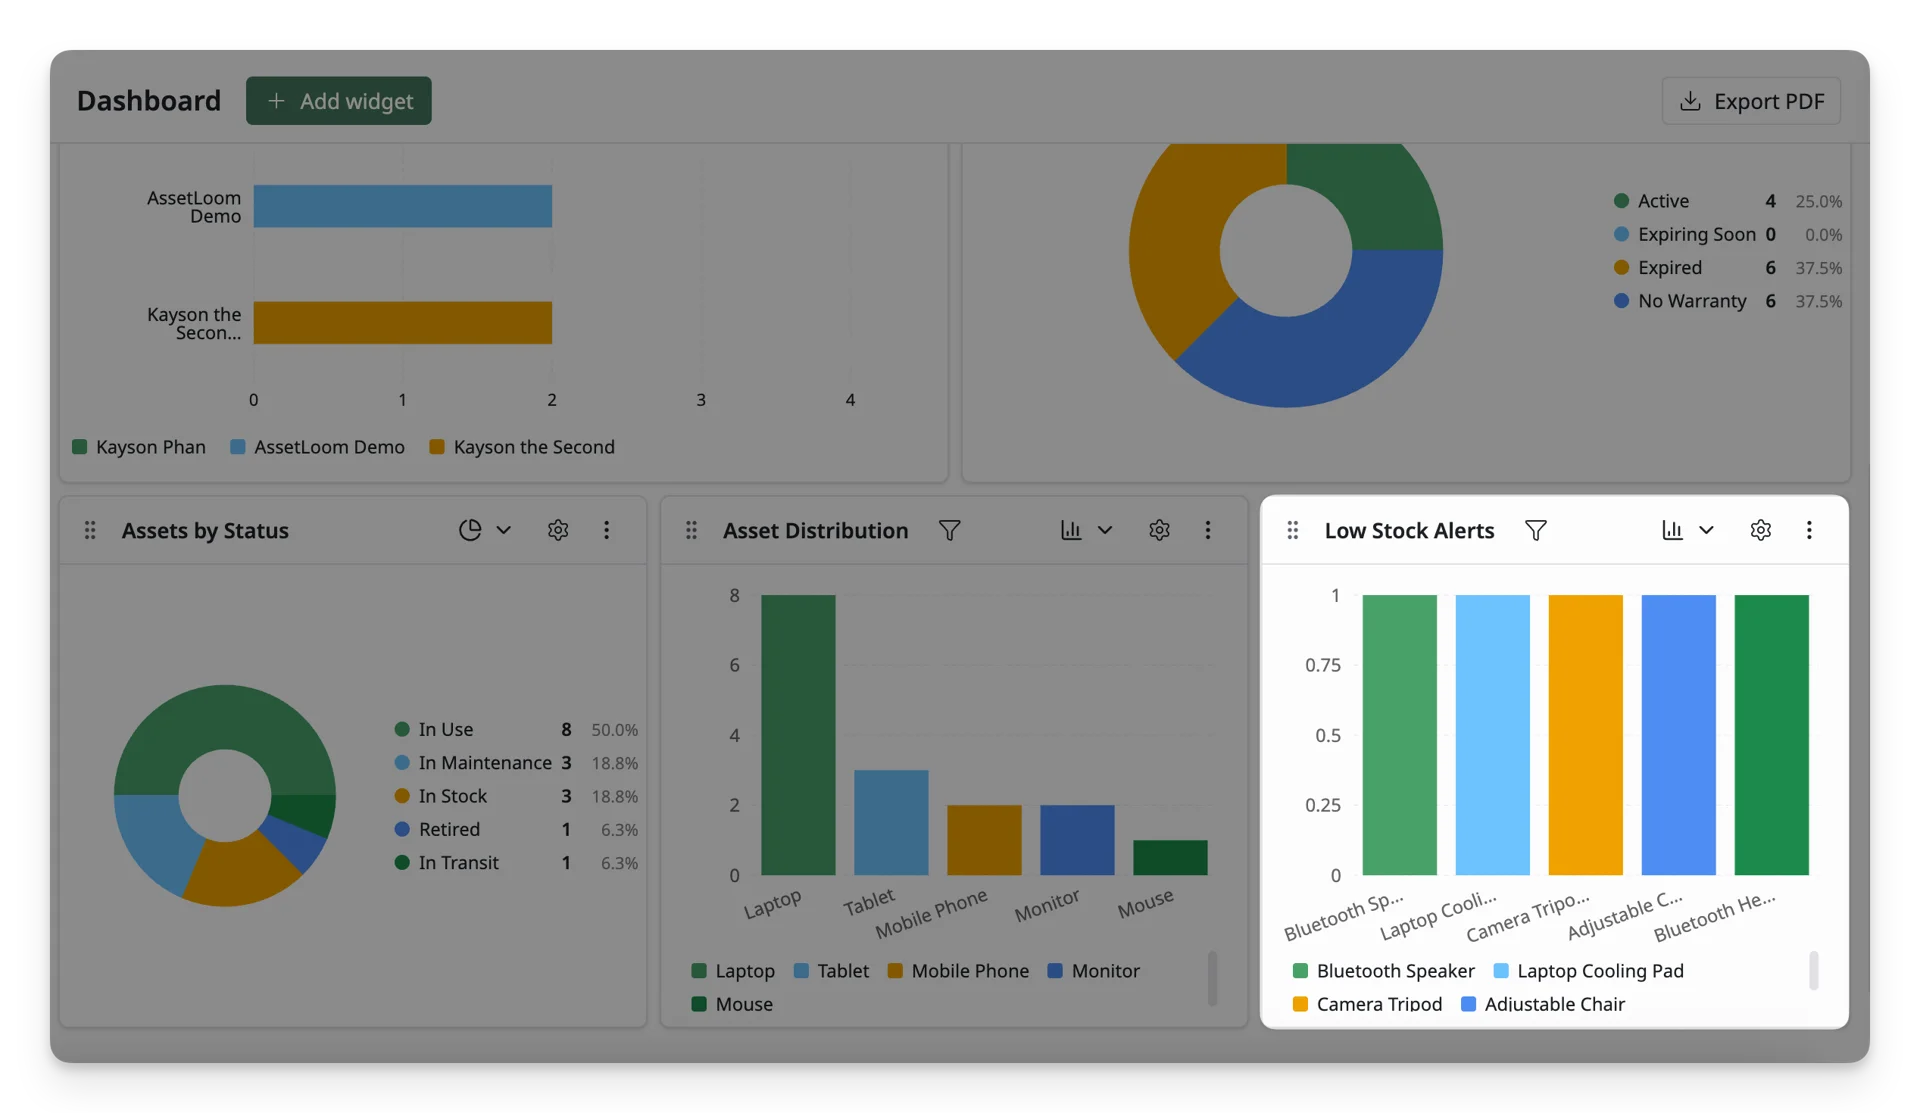Click the Add widget button
This screenshot has width=1920, height=1113.
click(339, 101)
